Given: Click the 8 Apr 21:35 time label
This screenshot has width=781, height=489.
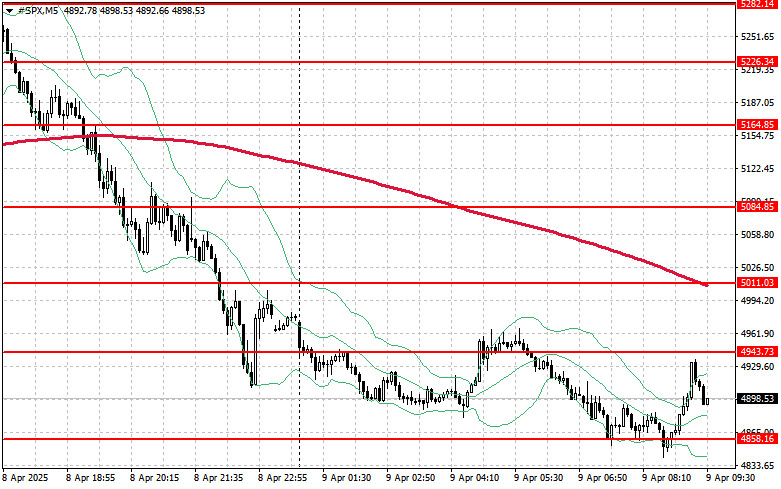Looking at the screenshot, I should point(219,478).
